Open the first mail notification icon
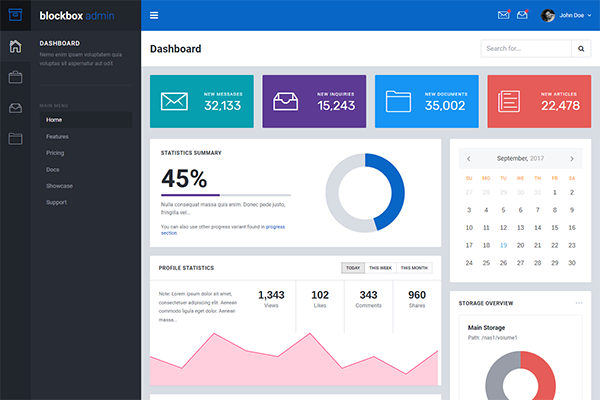Image resolution: width=600 pixels, height=400 pixels. (504, 15)
